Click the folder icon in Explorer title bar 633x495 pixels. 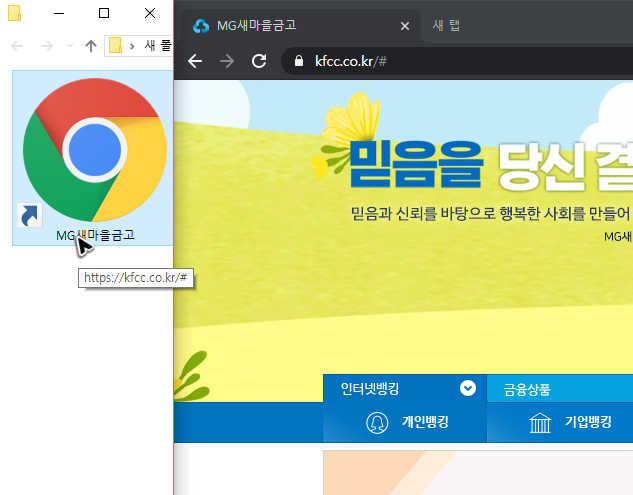click(15, 13)
